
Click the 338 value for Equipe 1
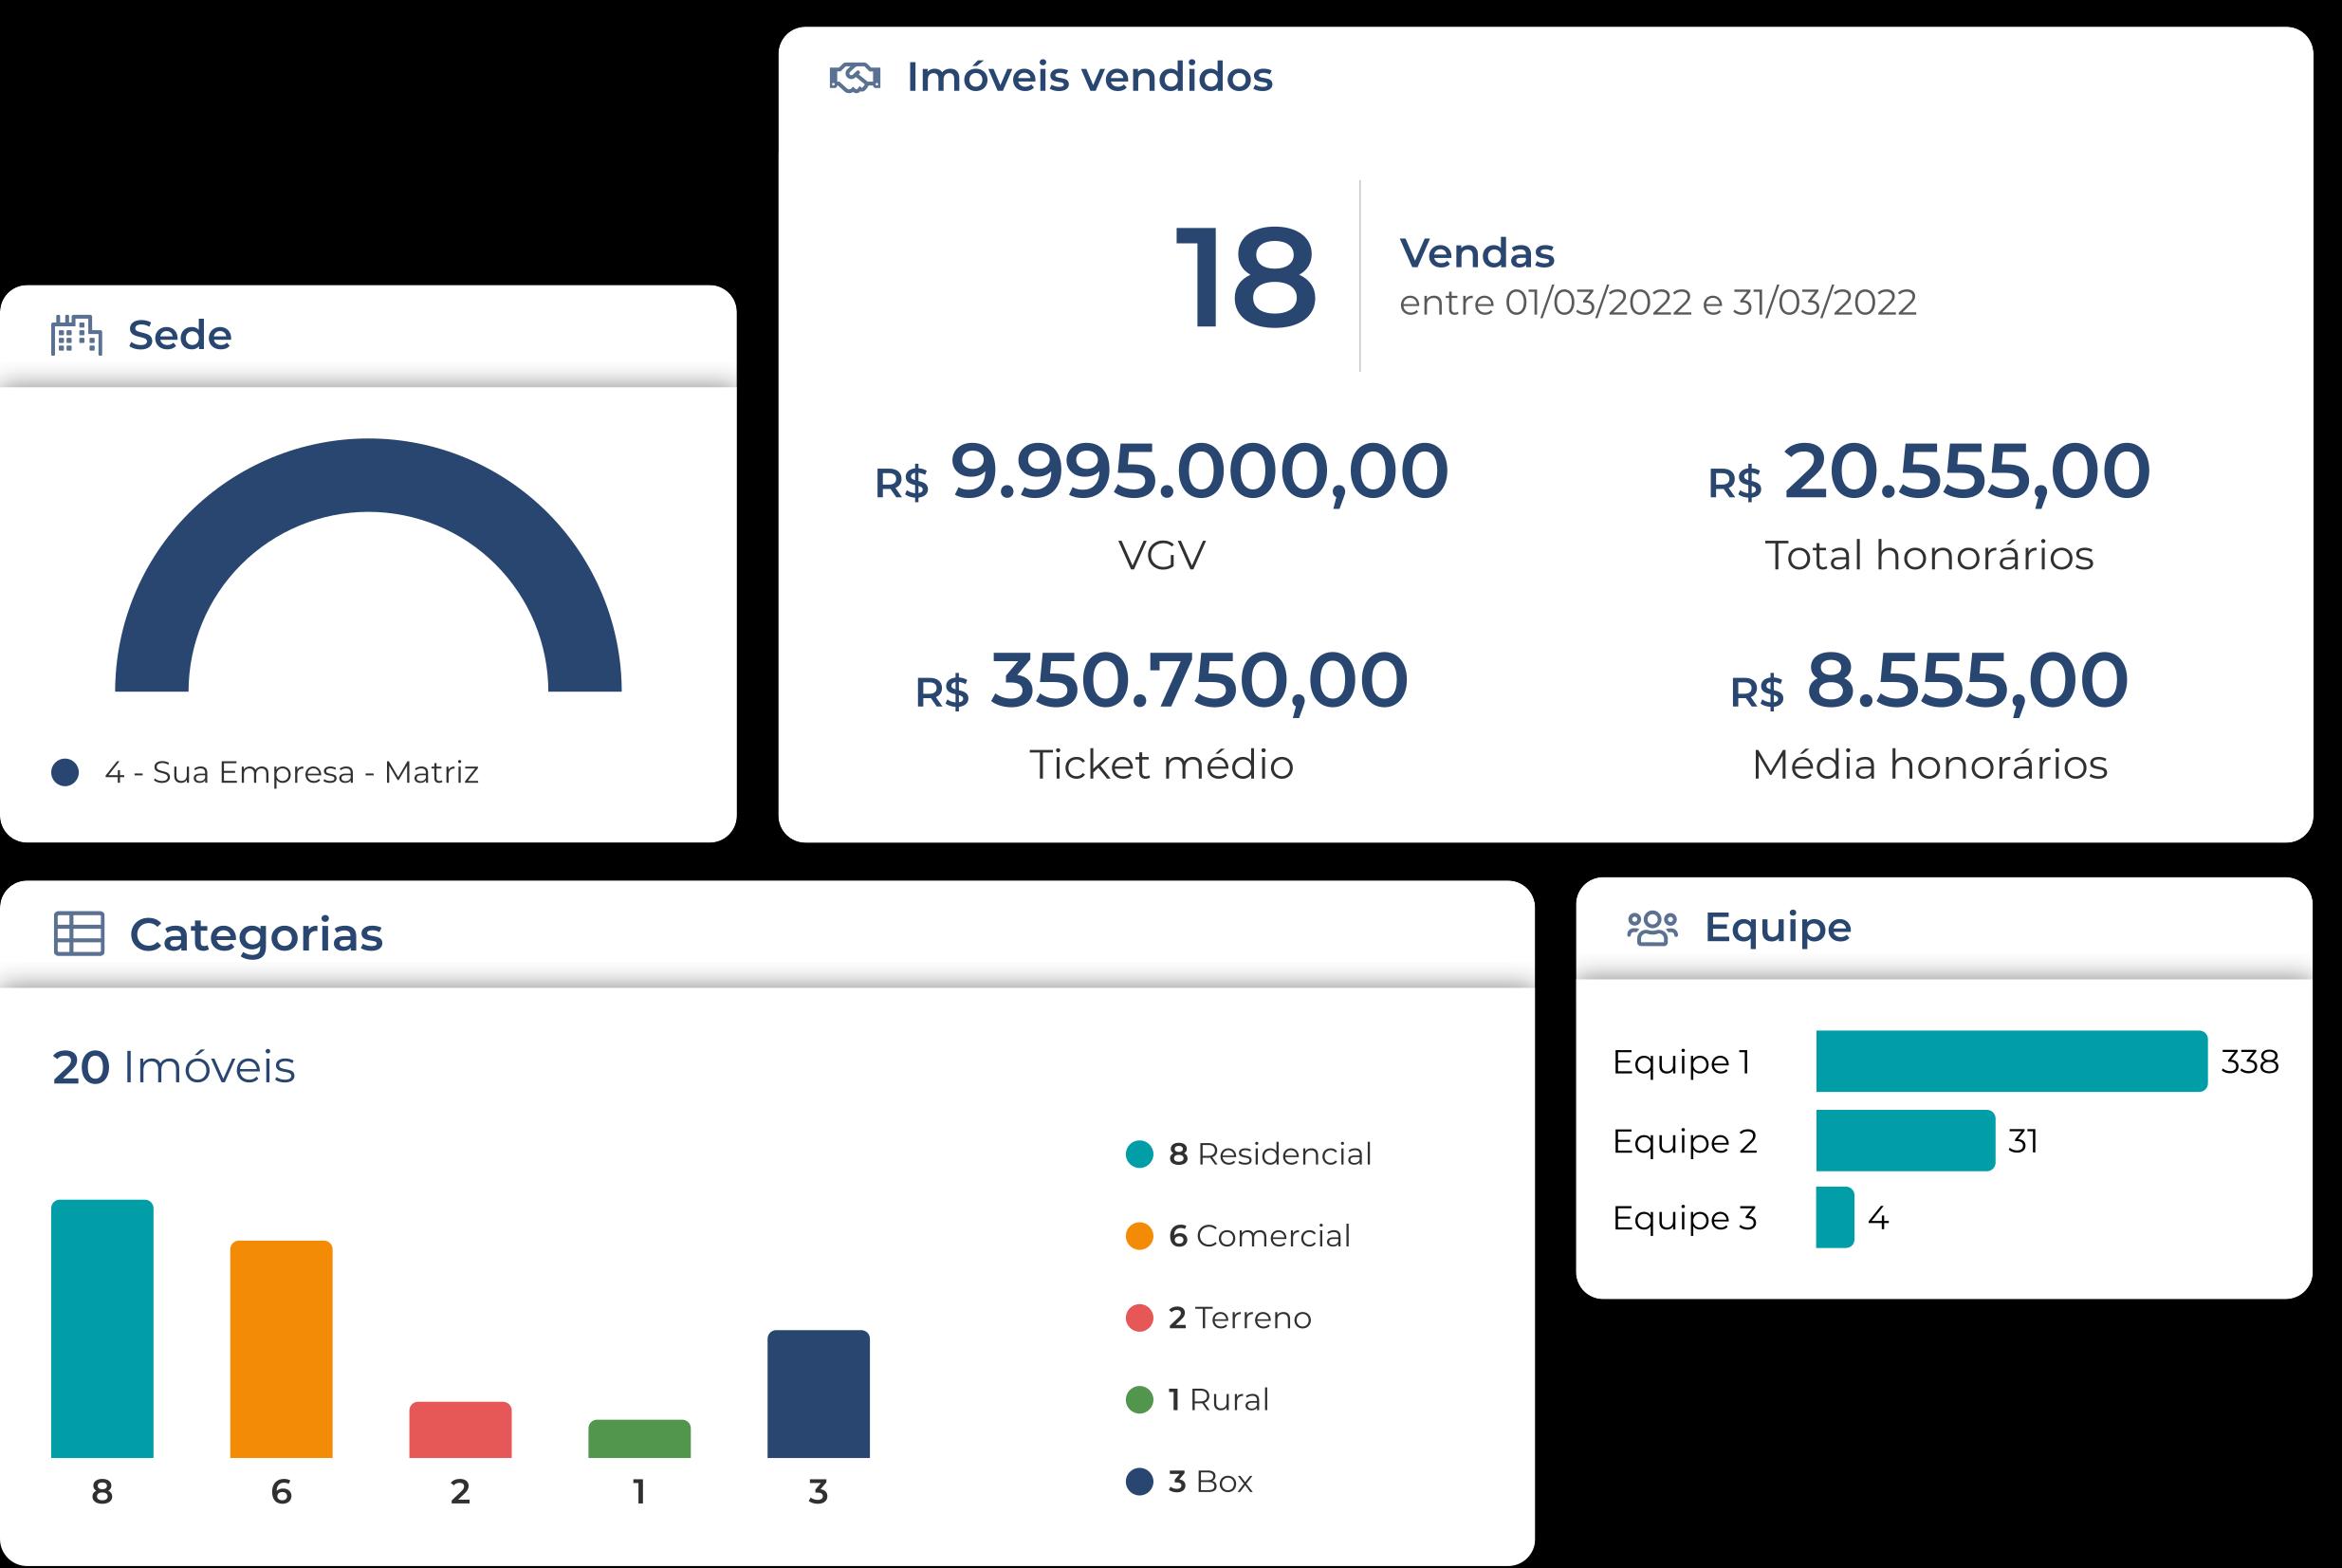pyautogui.click(x=2250, y=1061)
